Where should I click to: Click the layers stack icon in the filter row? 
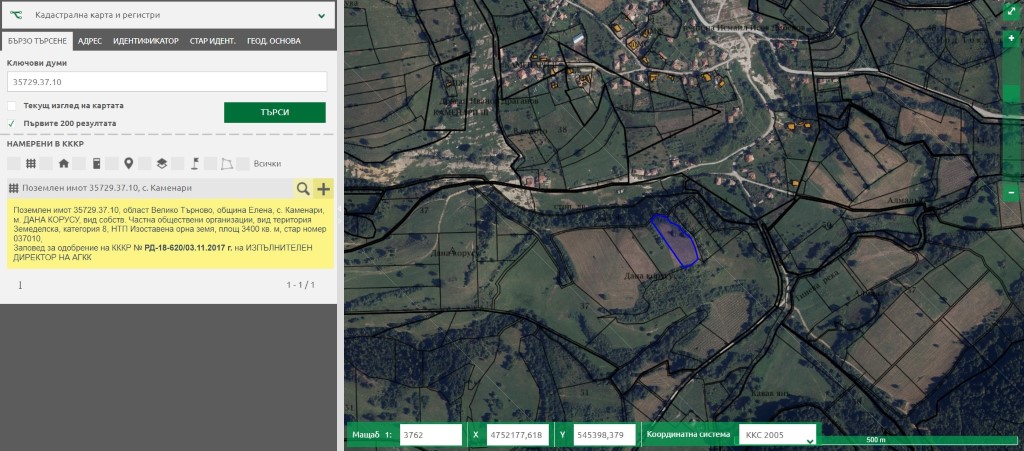tap(161, 163)
